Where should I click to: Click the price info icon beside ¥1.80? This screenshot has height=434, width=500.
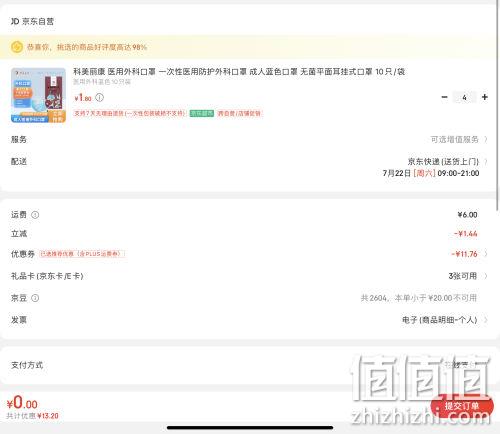point(99,97)
